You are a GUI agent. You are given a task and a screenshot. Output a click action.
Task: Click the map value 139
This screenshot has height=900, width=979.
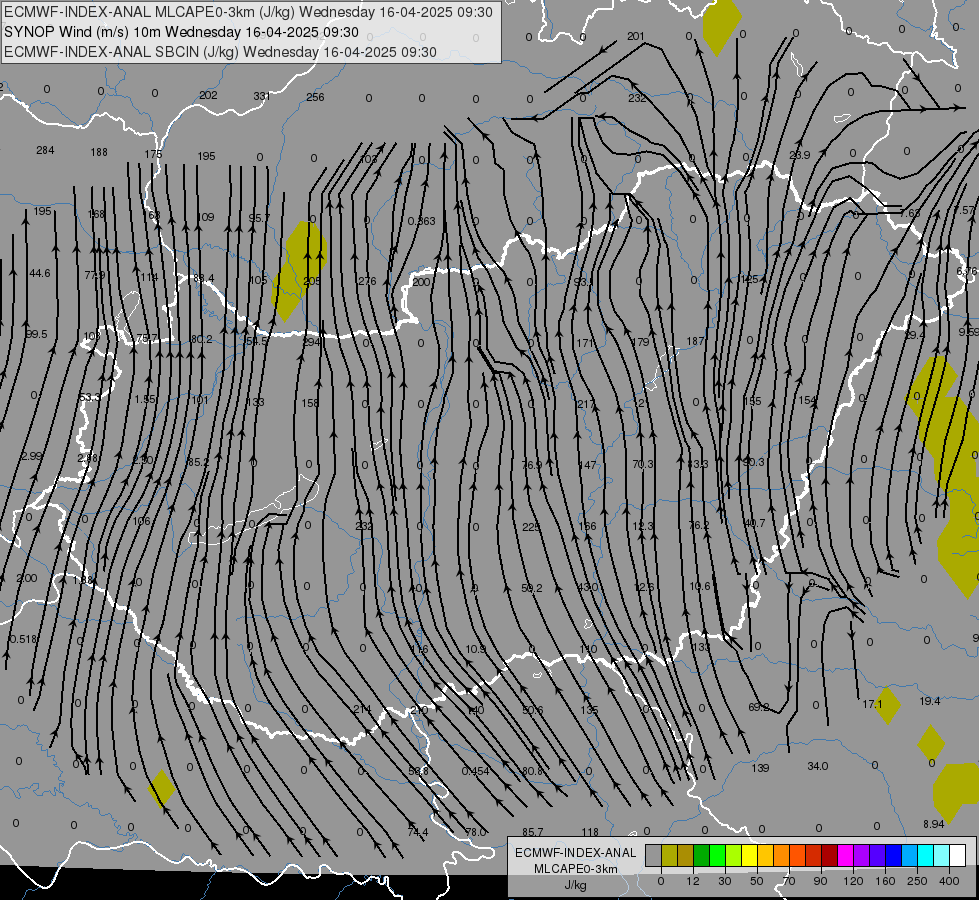(760, 768)
